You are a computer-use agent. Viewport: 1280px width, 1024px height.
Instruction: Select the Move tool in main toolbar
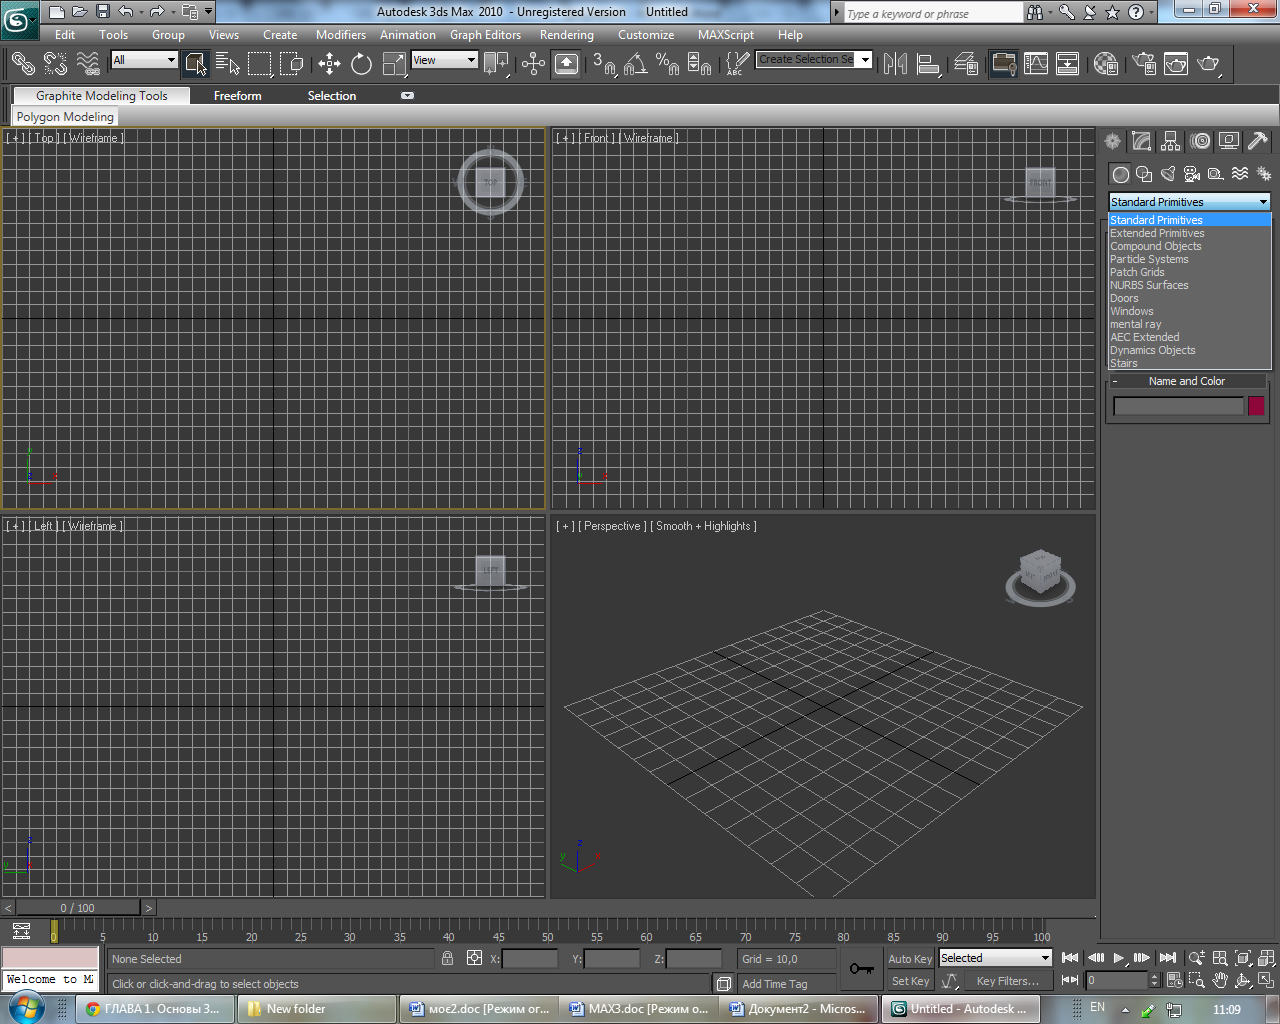tap(329, 64)
